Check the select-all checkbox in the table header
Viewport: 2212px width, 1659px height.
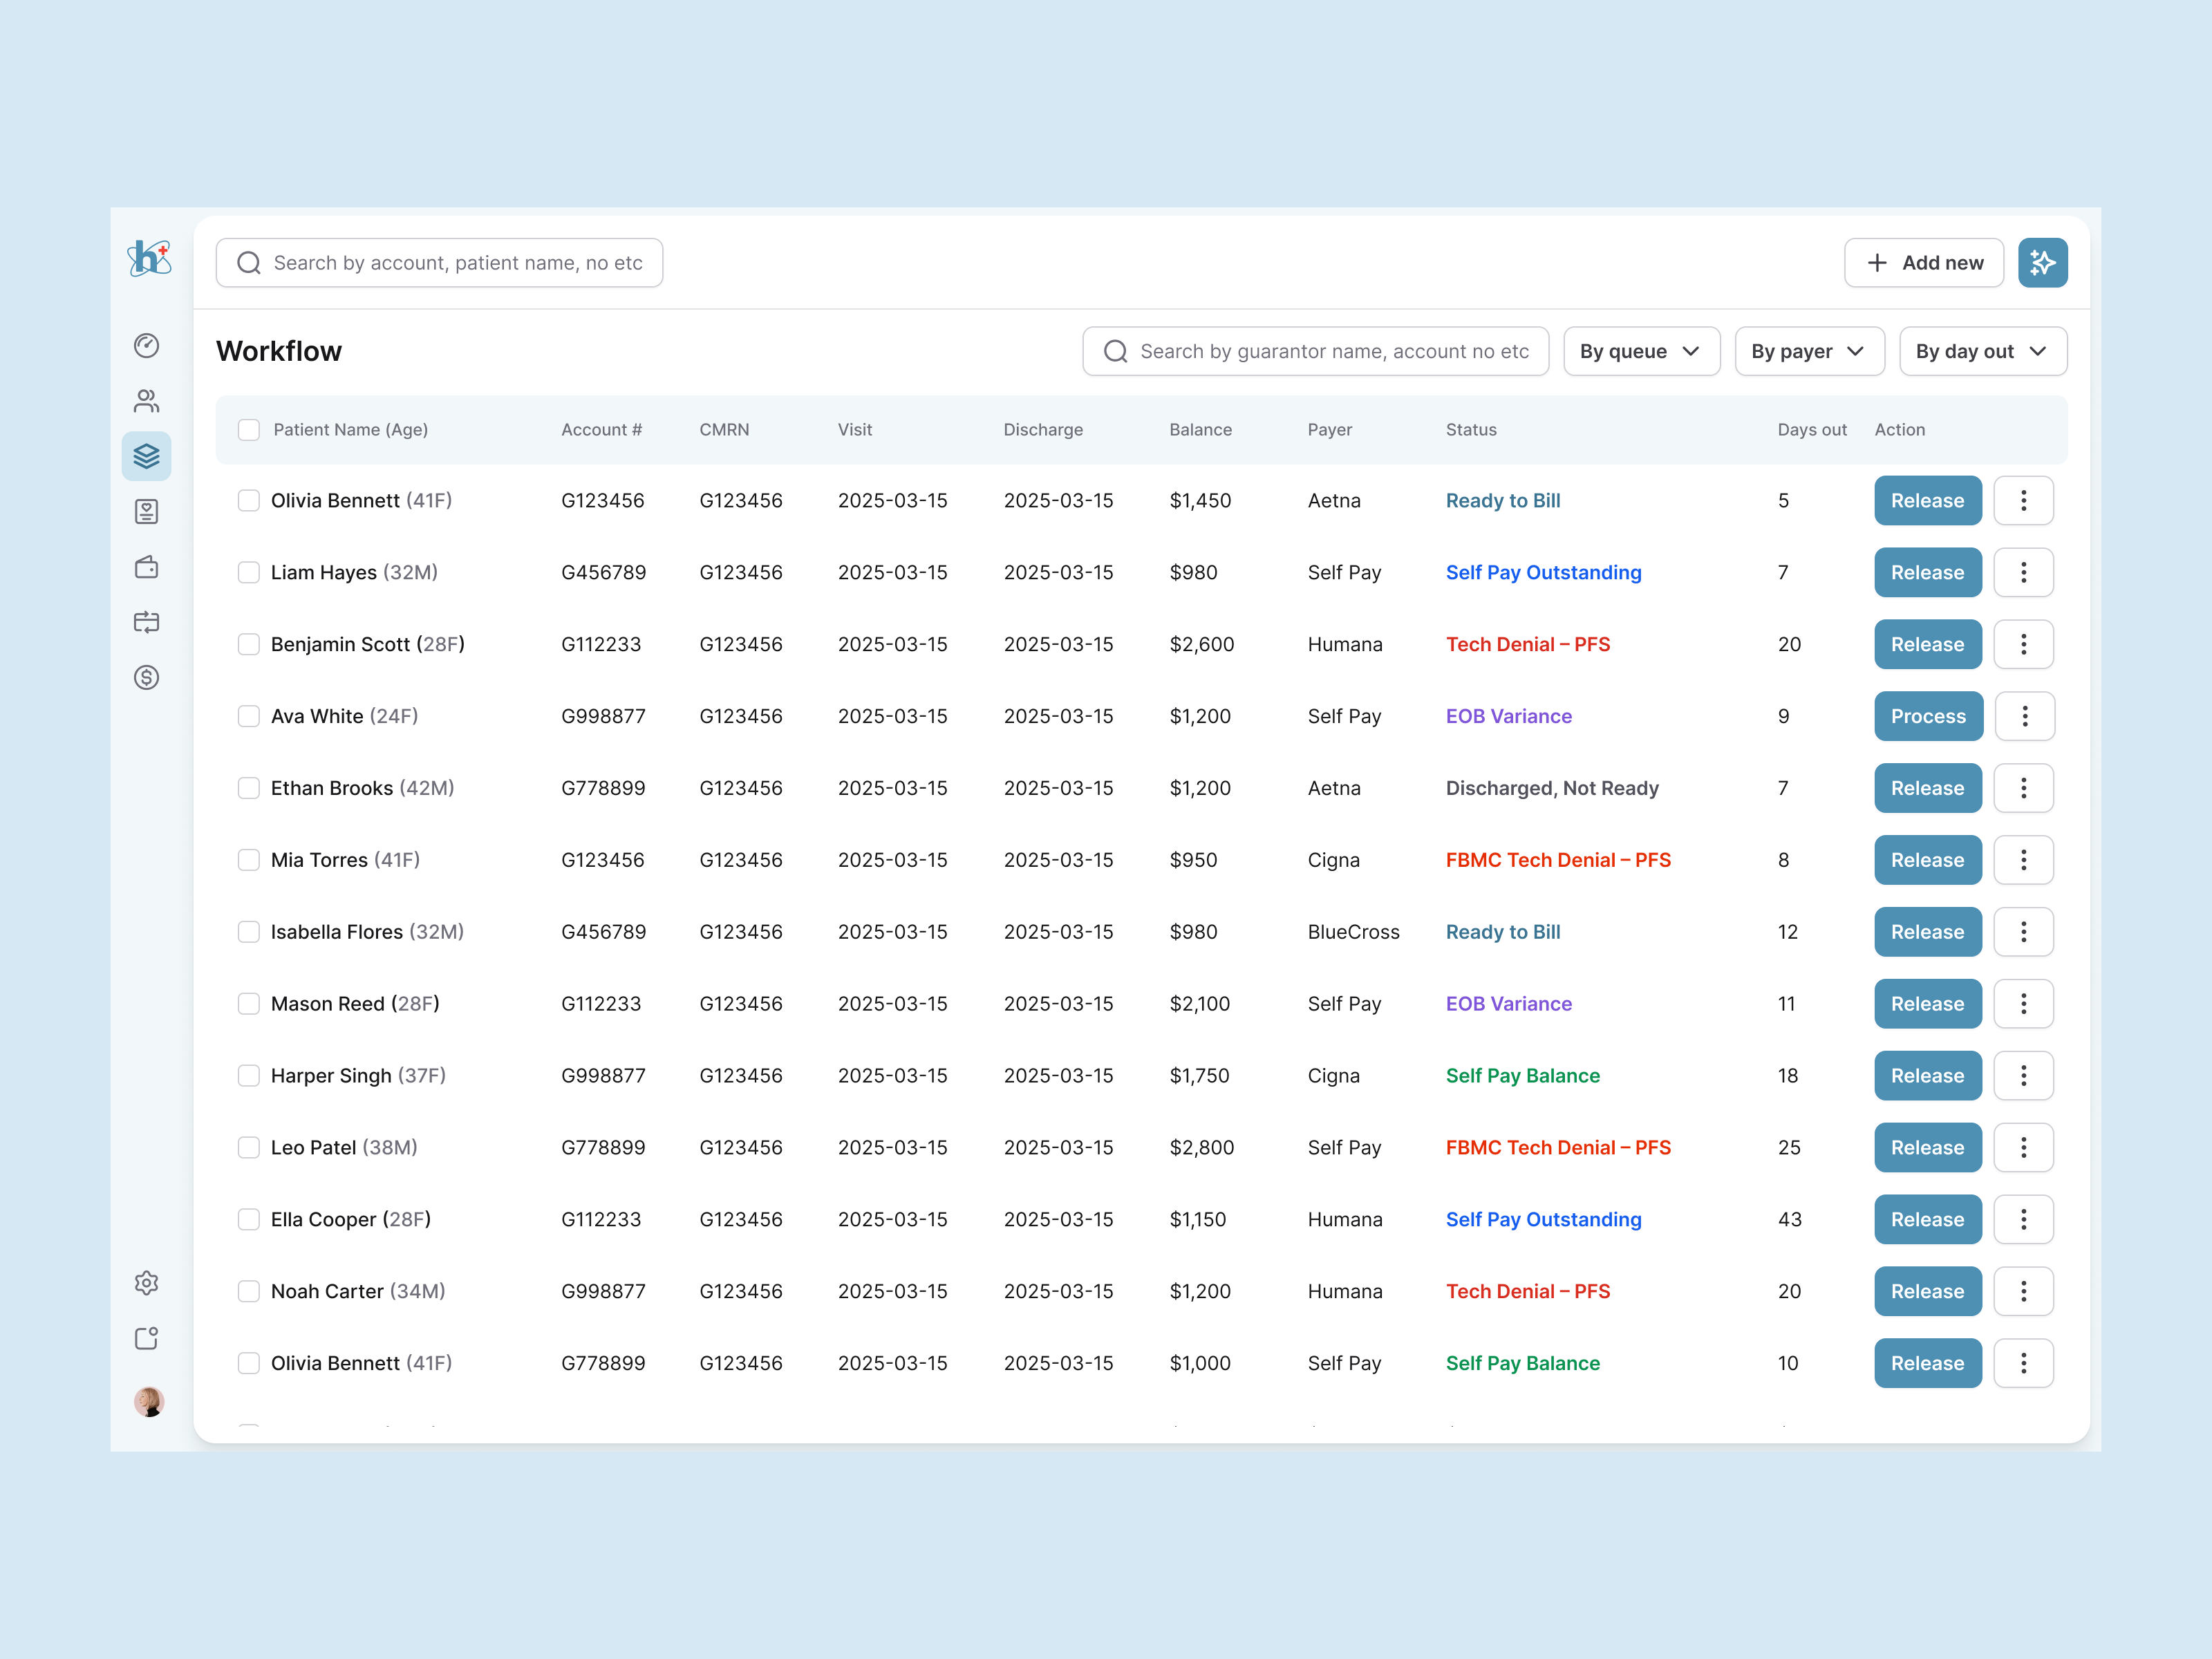pos(249,429)
